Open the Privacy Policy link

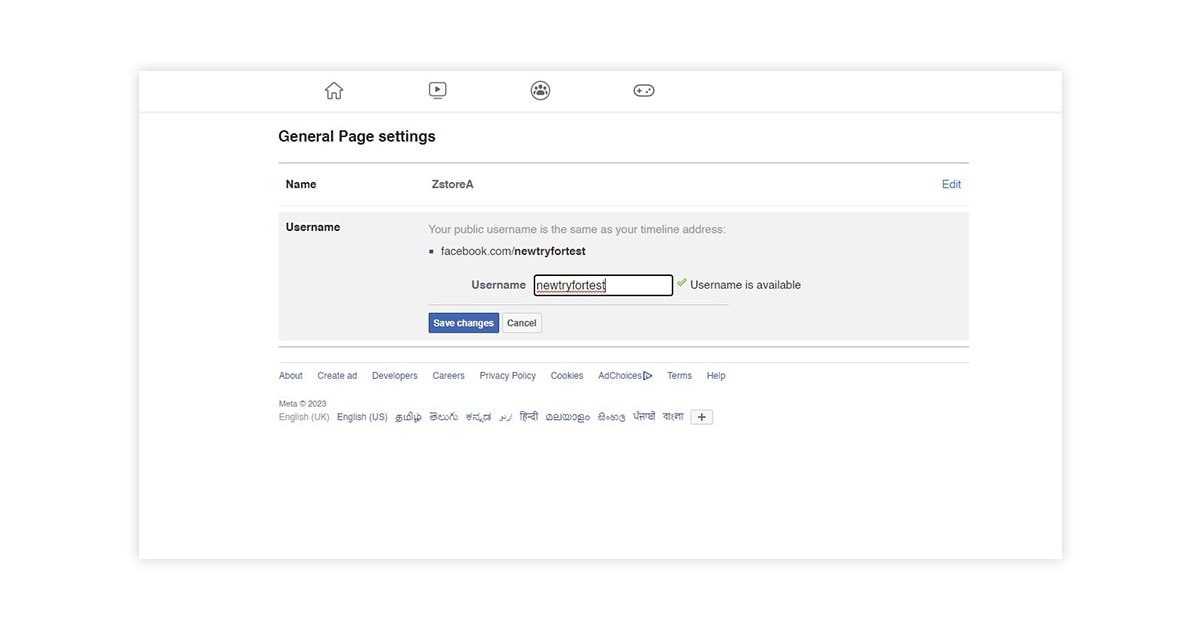point(507,376)
